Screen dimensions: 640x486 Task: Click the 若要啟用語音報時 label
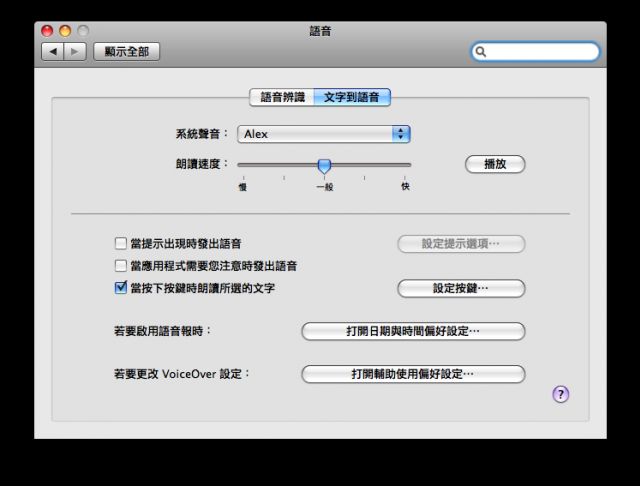tap(162, 331)
